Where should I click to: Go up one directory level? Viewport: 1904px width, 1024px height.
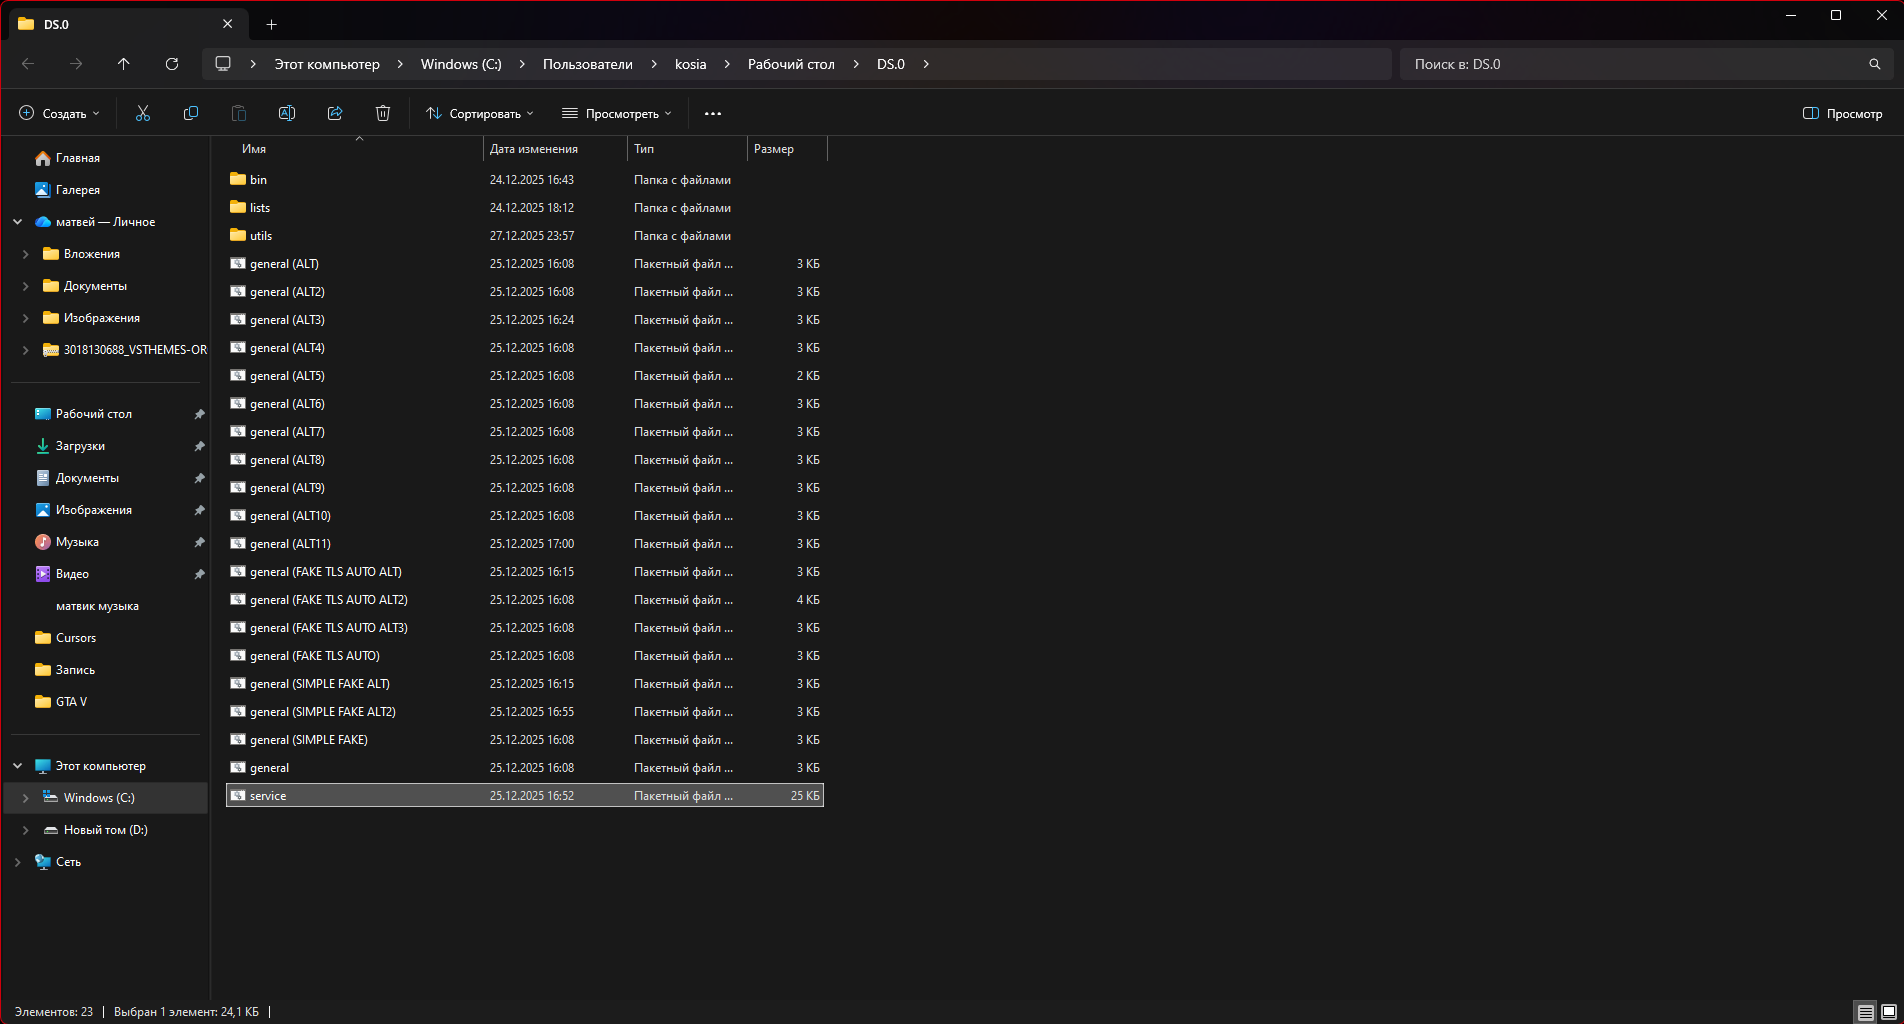(x=124, y=64)
